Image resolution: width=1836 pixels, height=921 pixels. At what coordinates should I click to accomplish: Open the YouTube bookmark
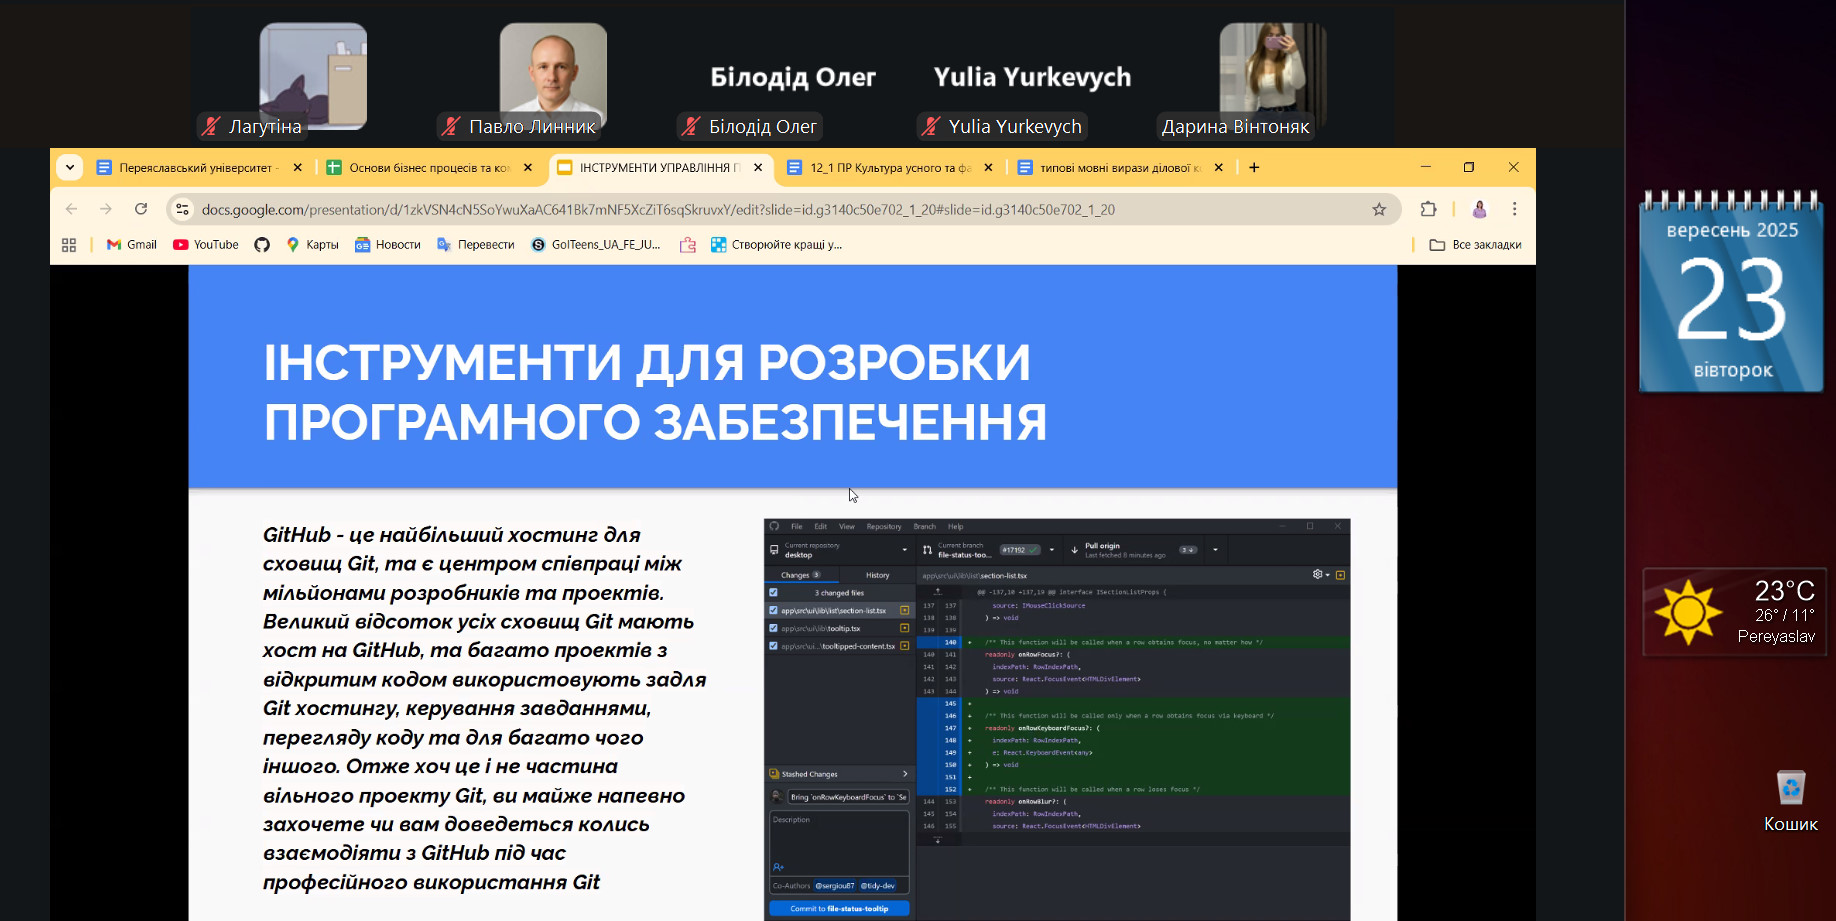tap(205, 245)
